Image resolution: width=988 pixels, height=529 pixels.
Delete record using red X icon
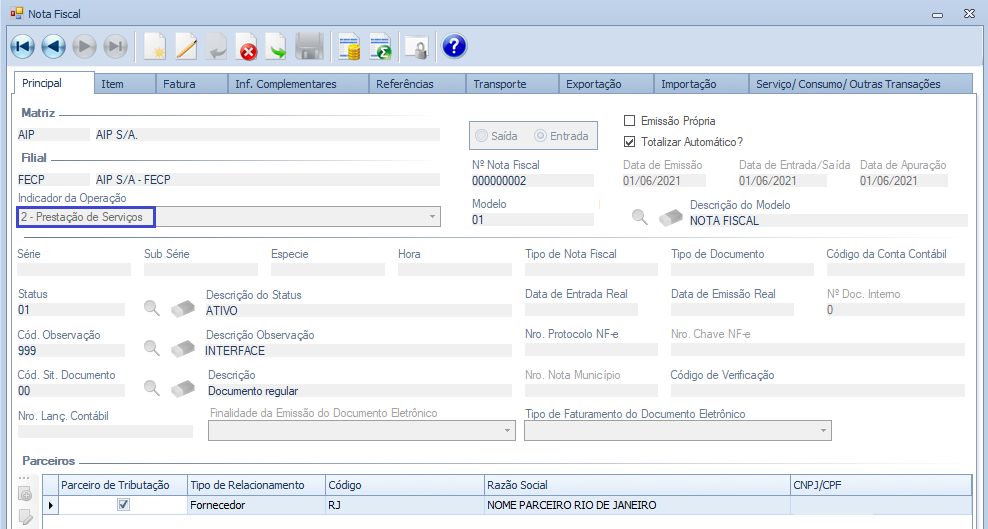[246, 47]
